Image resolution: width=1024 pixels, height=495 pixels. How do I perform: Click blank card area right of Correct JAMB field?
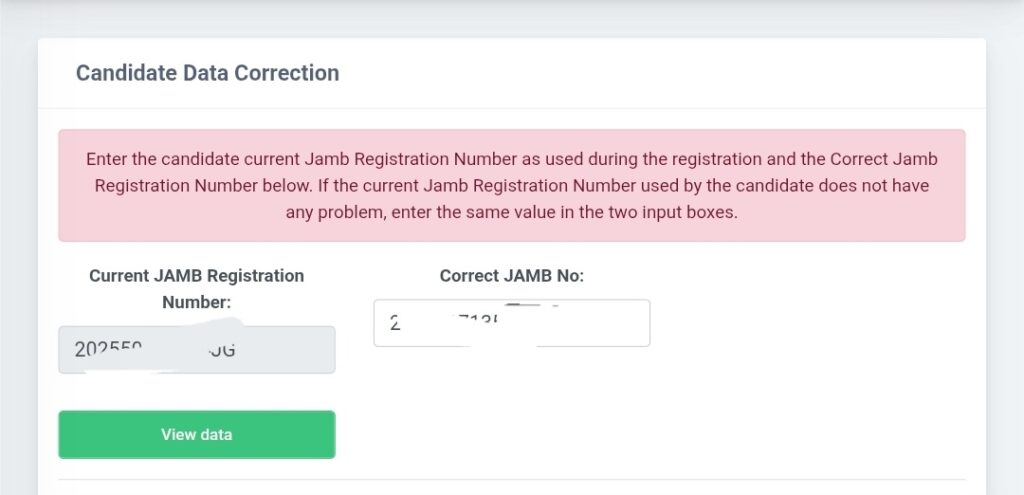810,323
